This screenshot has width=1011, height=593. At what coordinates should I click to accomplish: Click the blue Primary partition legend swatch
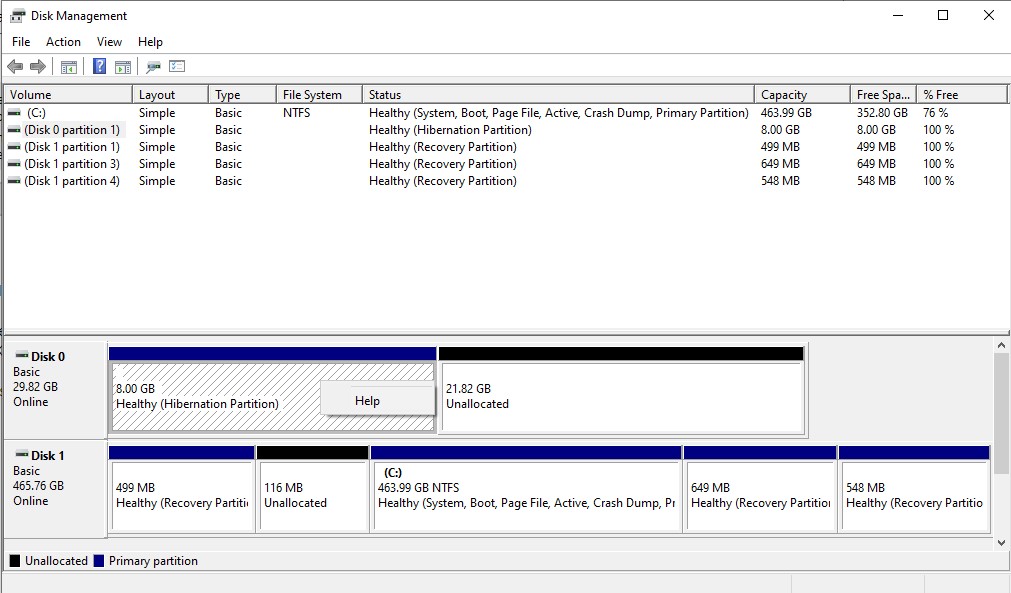[99, 561]
